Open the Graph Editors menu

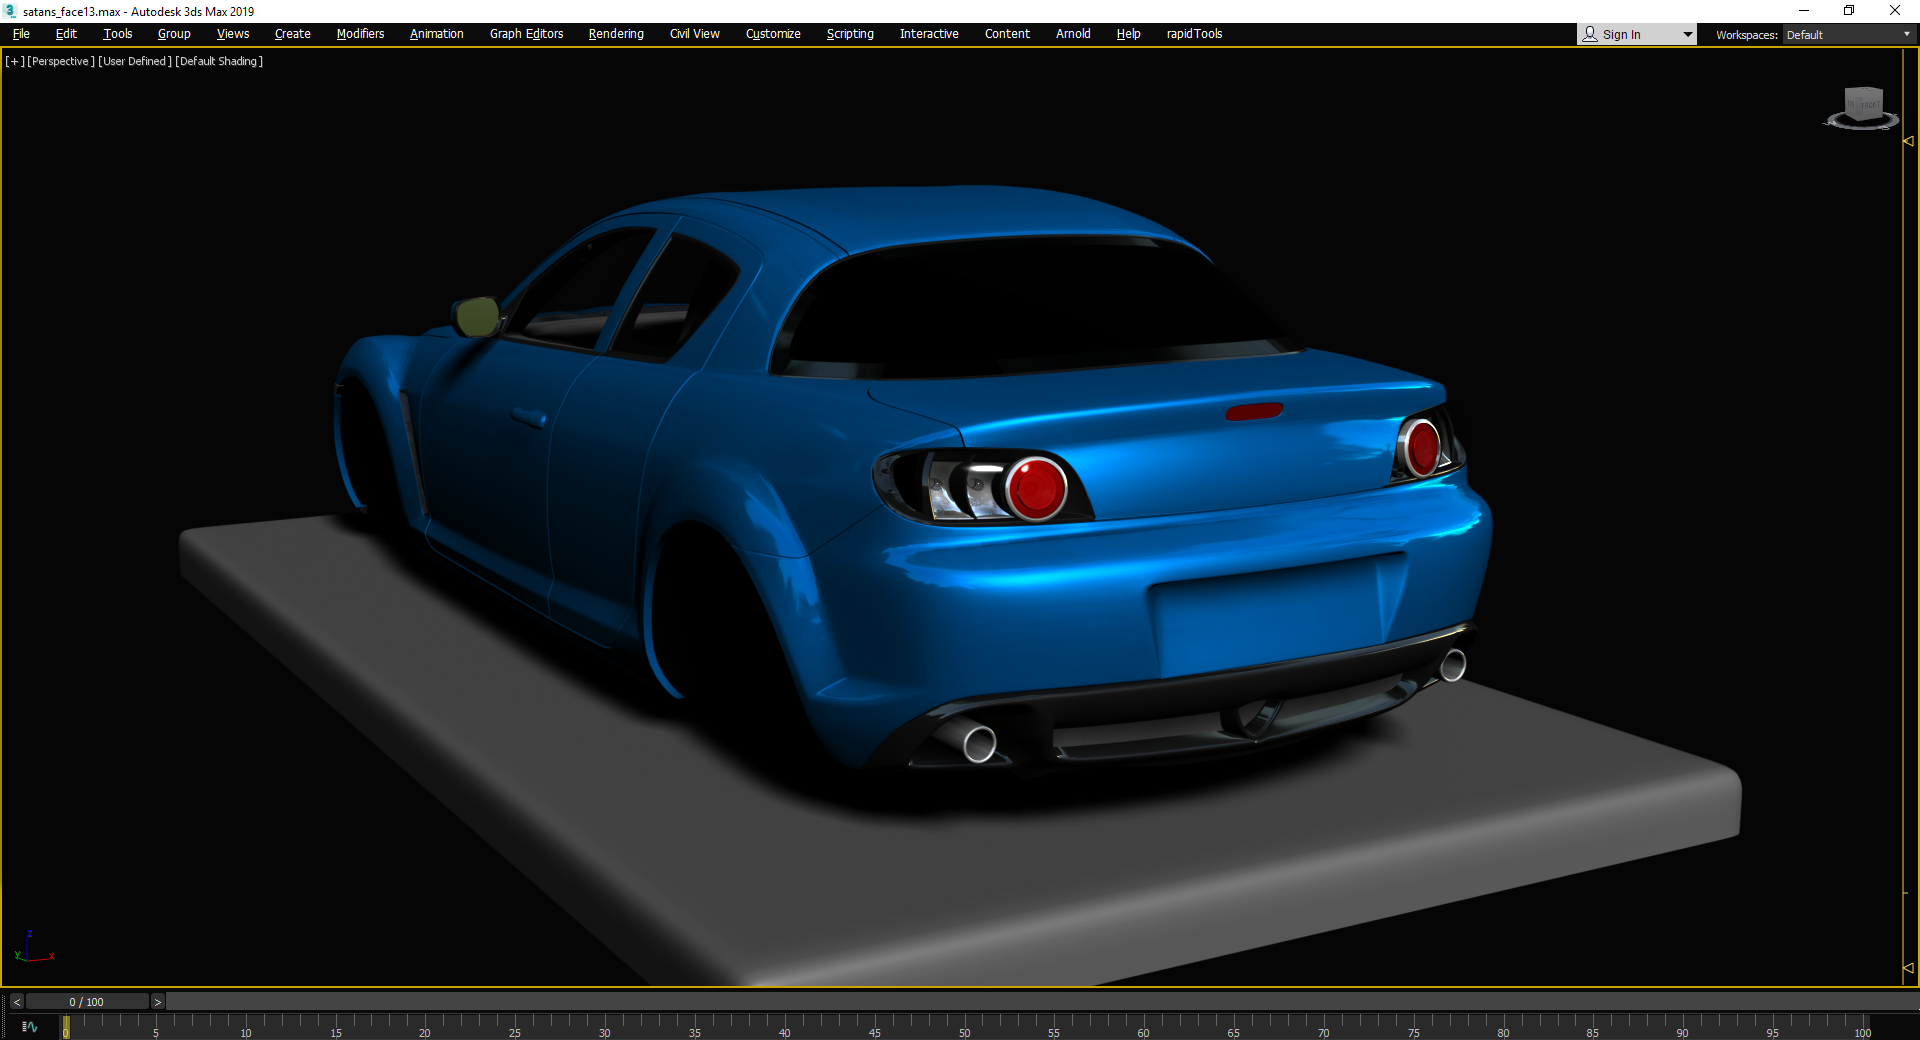[527, 34]
